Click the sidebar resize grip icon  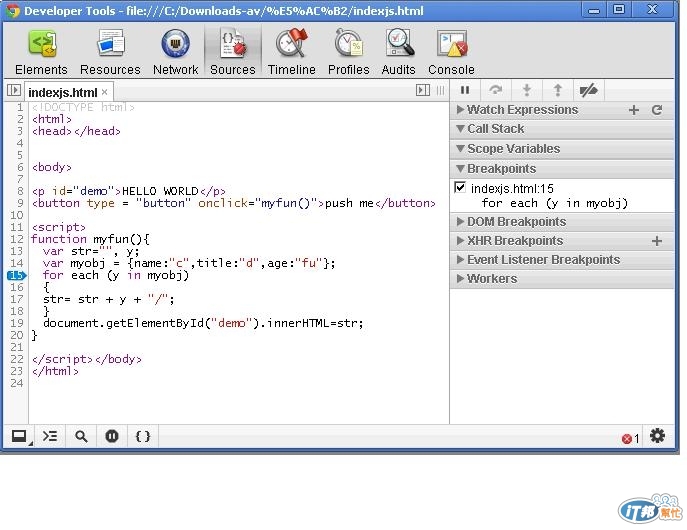pyautogui.click(x=440, y=90)
